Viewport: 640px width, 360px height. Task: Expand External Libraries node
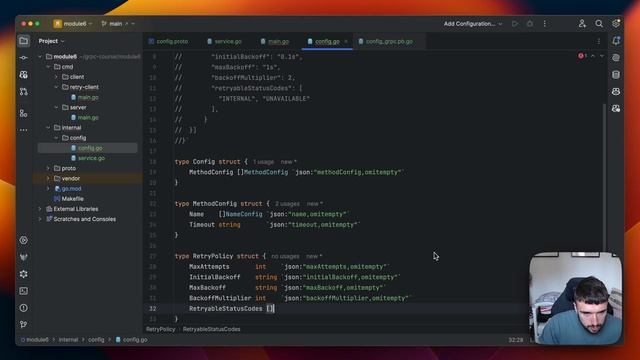pos(40,209)
